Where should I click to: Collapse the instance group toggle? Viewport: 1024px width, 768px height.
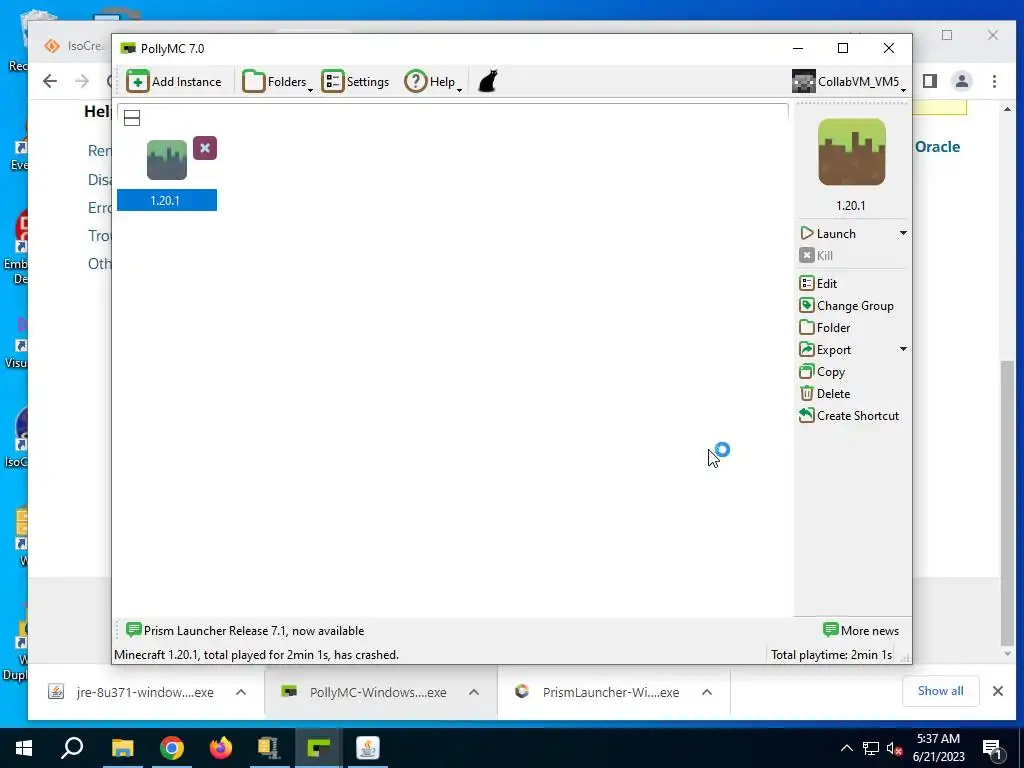click(132, 118)
